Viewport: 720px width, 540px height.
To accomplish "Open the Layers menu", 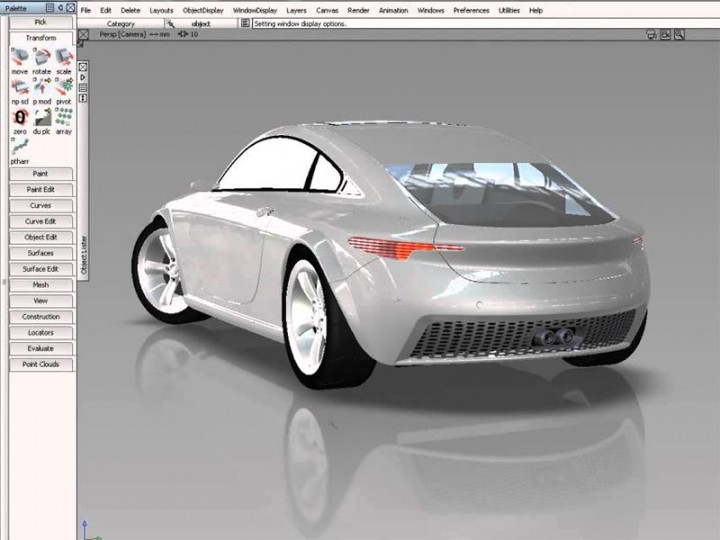I will [x=296, y=10].
